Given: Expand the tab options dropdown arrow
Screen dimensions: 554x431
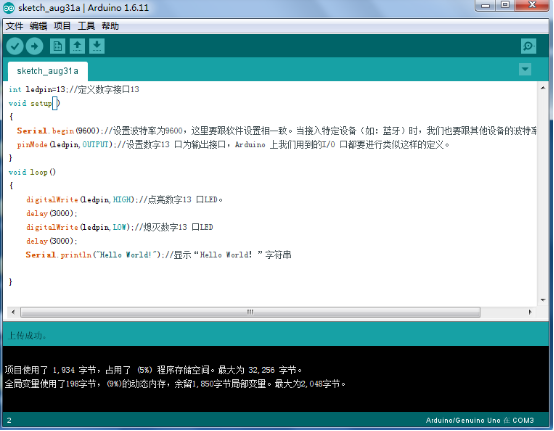Looking at the screenshot, I should click(525, 69).
